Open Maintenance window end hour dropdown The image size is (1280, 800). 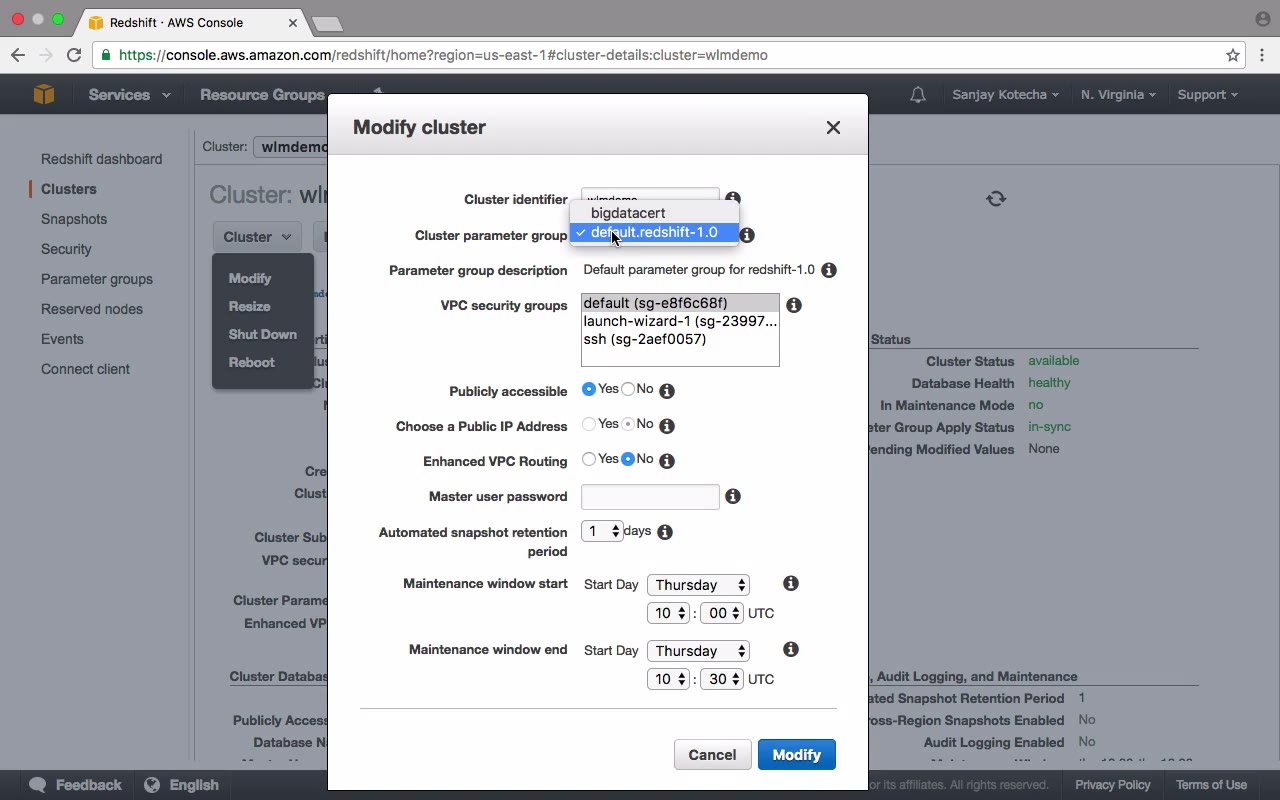tap(669, 679)
